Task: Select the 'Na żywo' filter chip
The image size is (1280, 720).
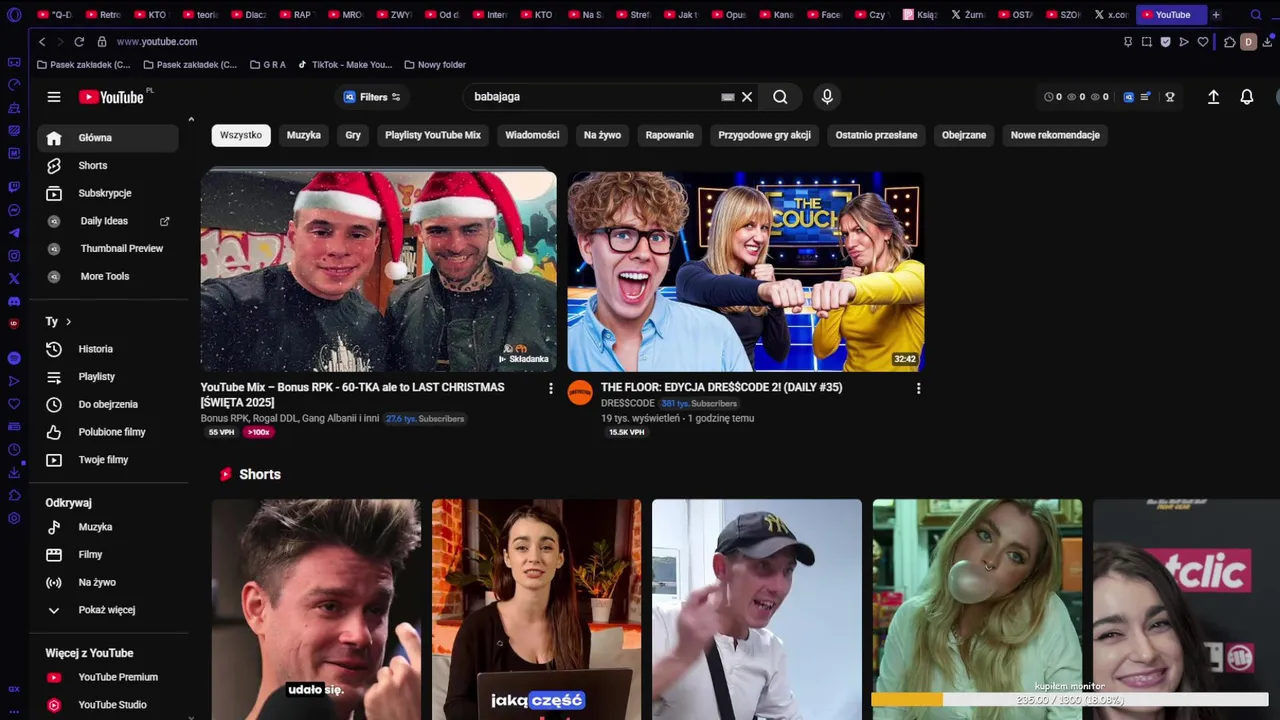Action: pyautogui.click(x=602, y=135)
